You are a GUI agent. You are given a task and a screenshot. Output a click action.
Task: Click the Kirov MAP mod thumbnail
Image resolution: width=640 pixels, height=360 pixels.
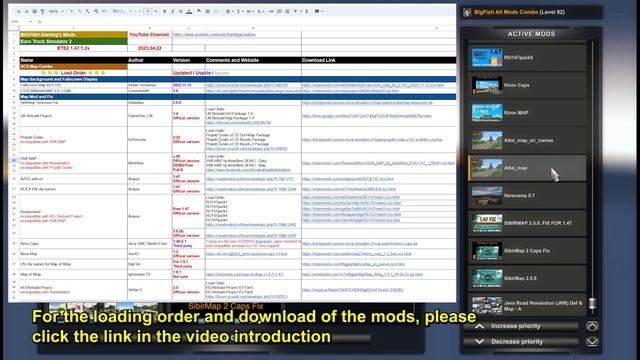coord(487,113)
